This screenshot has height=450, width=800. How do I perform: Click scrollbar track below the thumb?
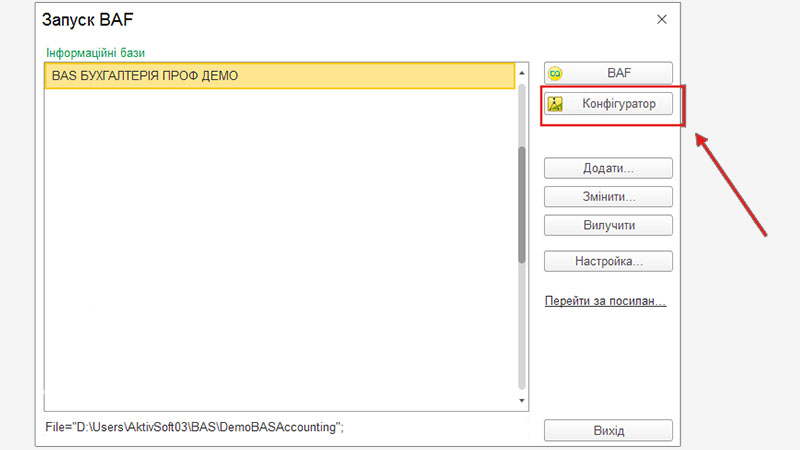(521, 330)
